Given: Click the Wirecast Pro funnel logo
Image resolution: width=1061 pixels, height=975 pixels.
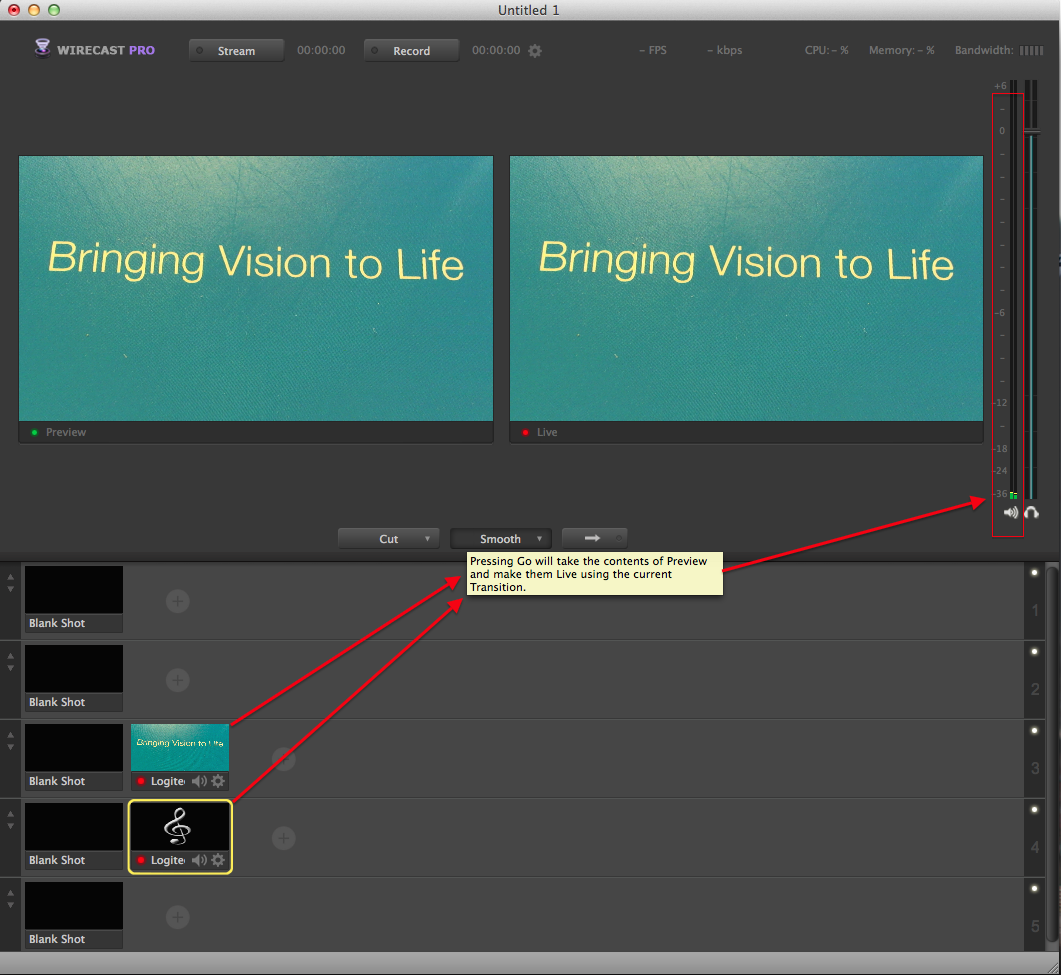Looking at the screenshot, I should coord(42,49).
